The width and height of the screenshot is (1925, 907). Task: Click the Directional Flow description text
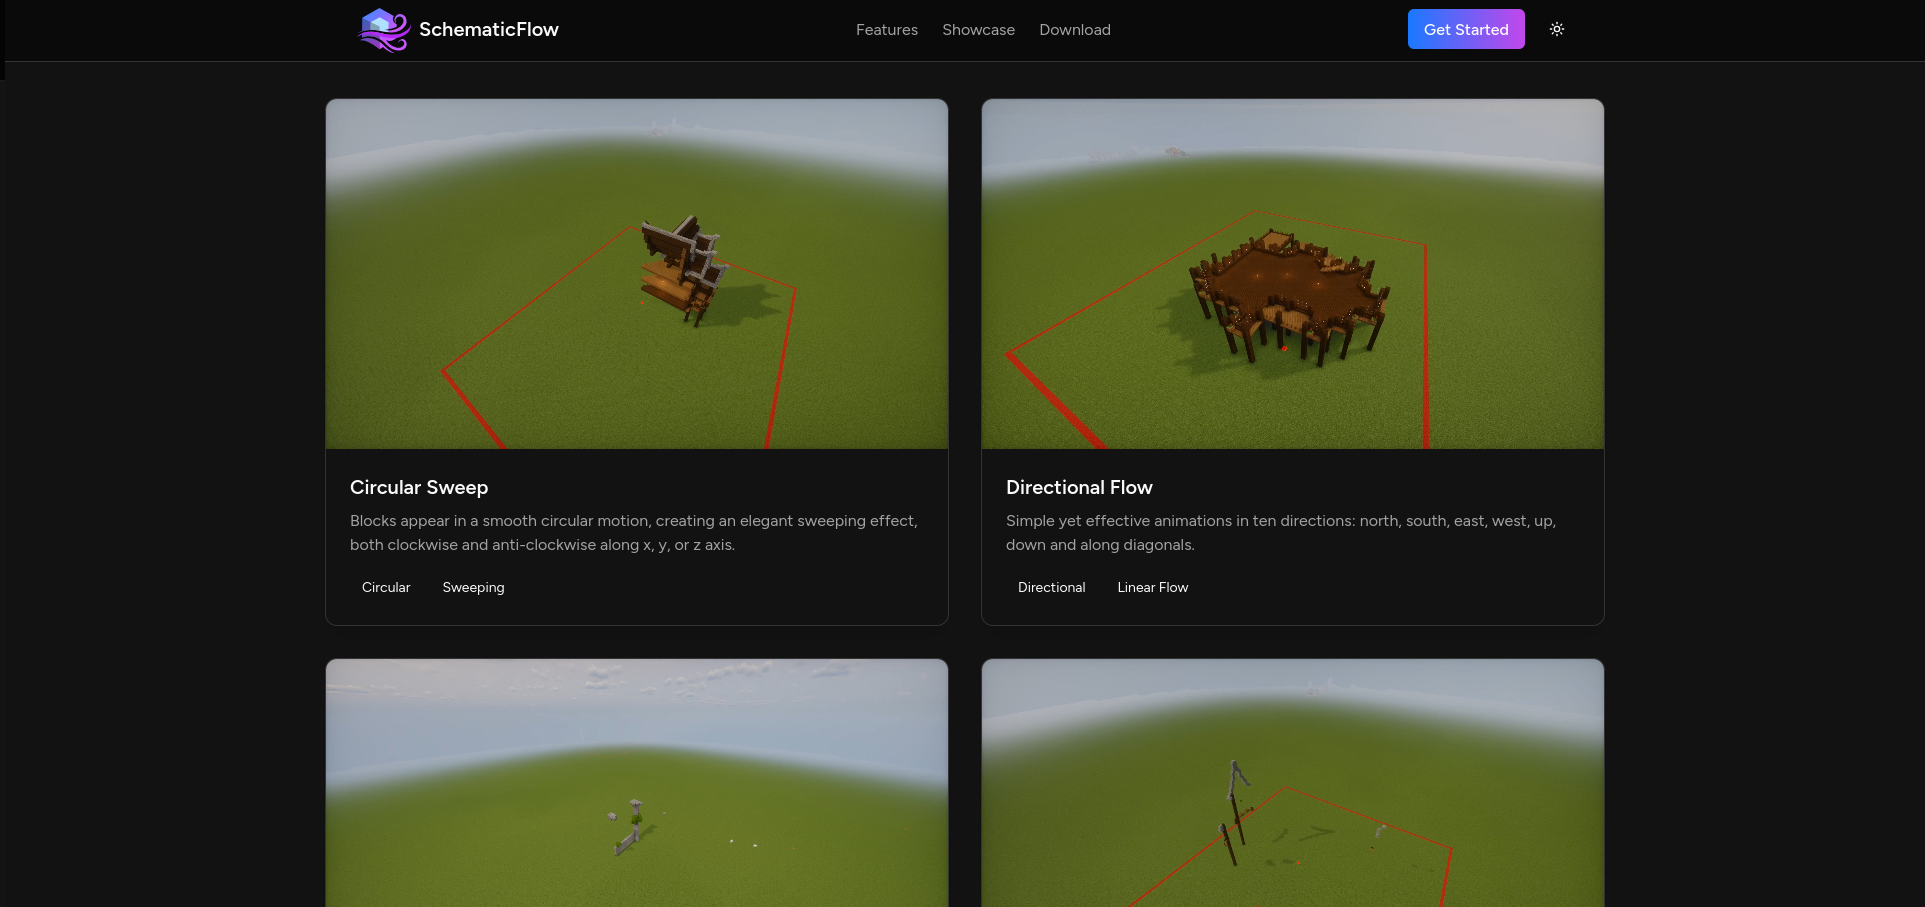click(x=1280, y=533)
